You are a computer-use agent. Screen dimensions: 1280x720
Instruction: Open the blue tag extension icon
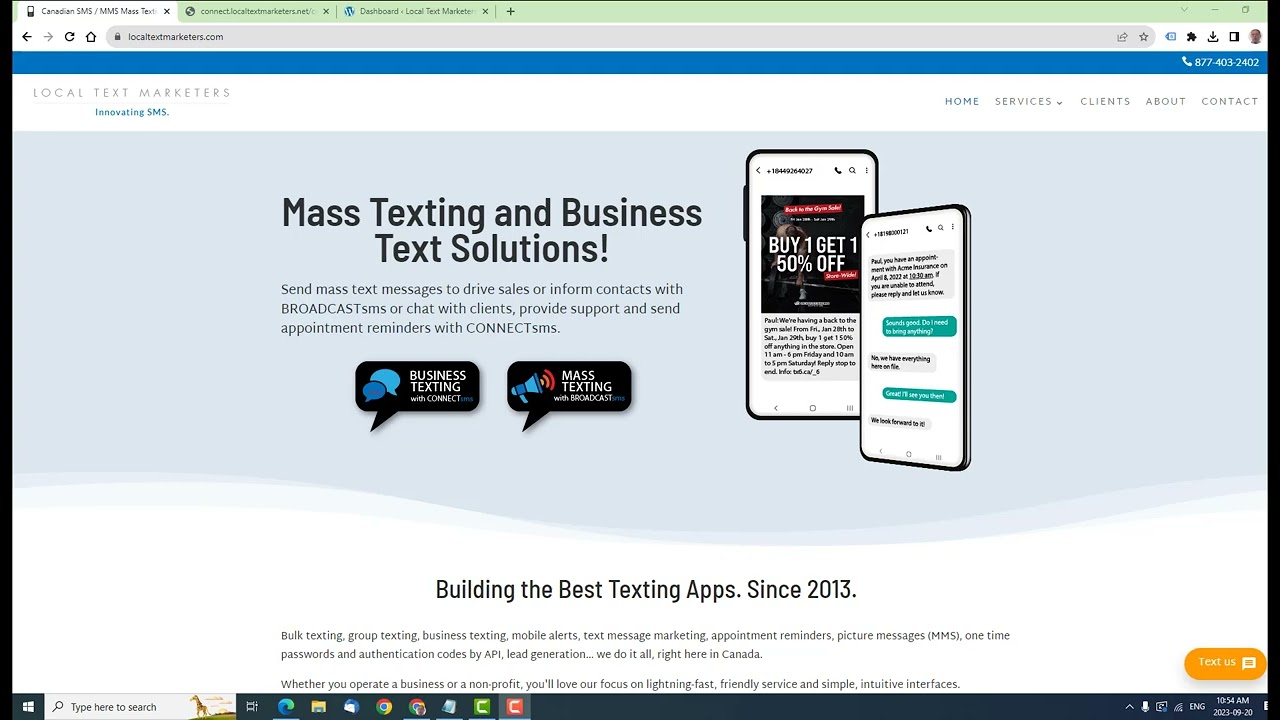(1171, 37)
